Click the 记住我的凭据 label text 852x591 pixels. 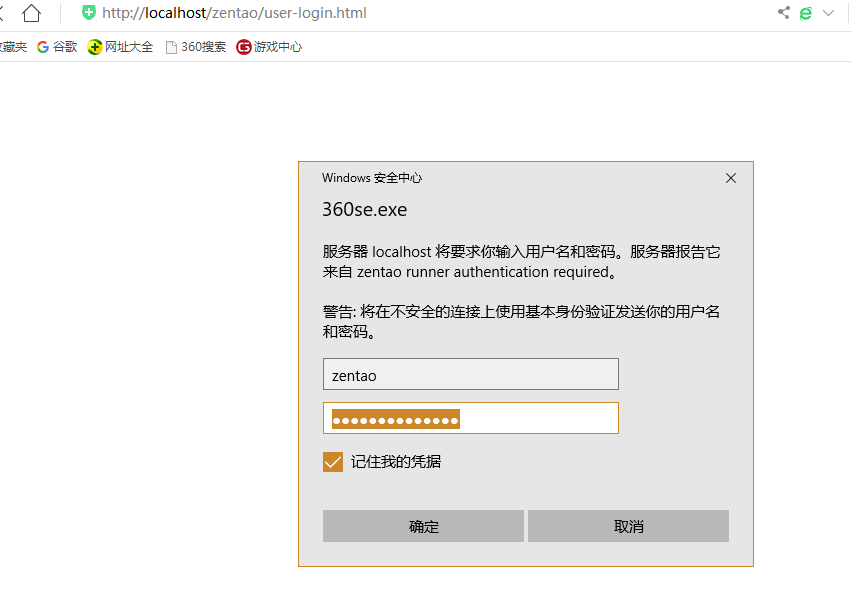point(396,462)
